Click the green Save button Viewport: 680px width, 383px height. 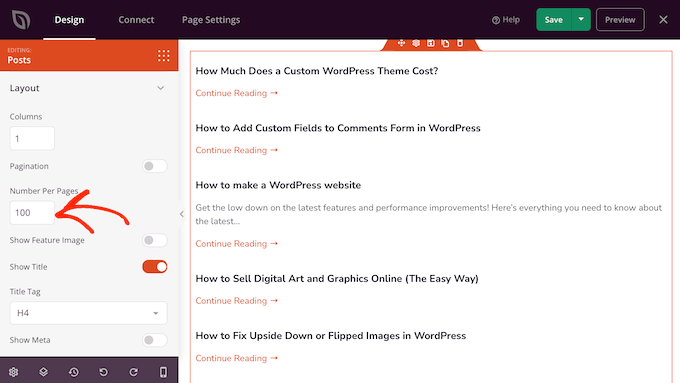point(554,20)
